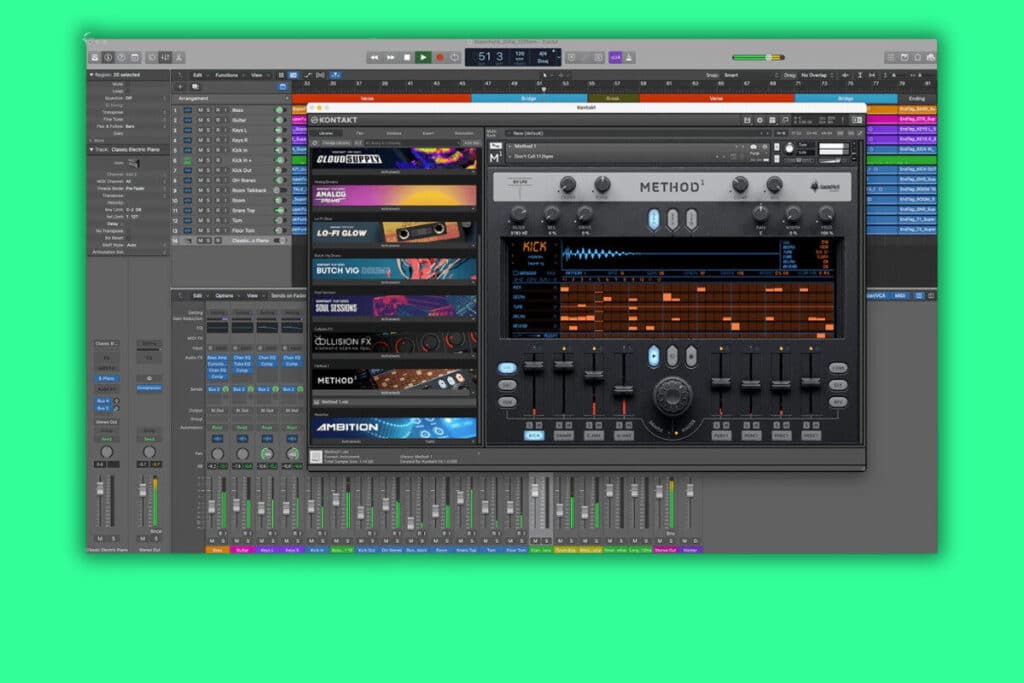Adjust the master volume slider in control bar
Image resolution: width=1024 pixels, height=683 pixels.
pos(758,57)
